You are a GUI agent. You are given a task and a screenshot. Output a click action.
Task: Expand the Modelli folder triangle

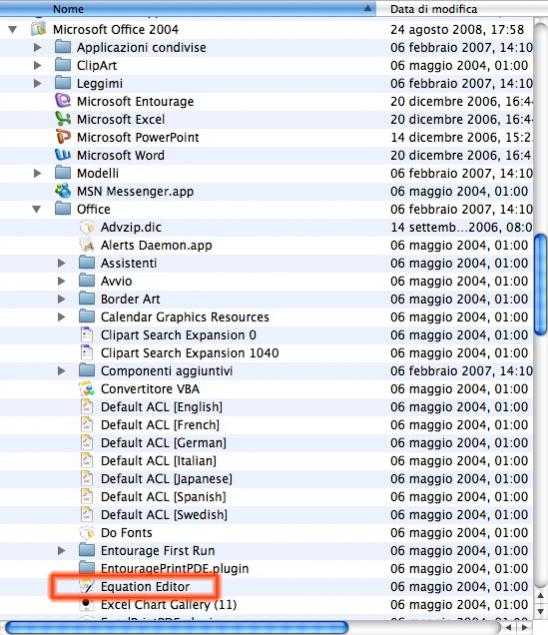[37, 173]
